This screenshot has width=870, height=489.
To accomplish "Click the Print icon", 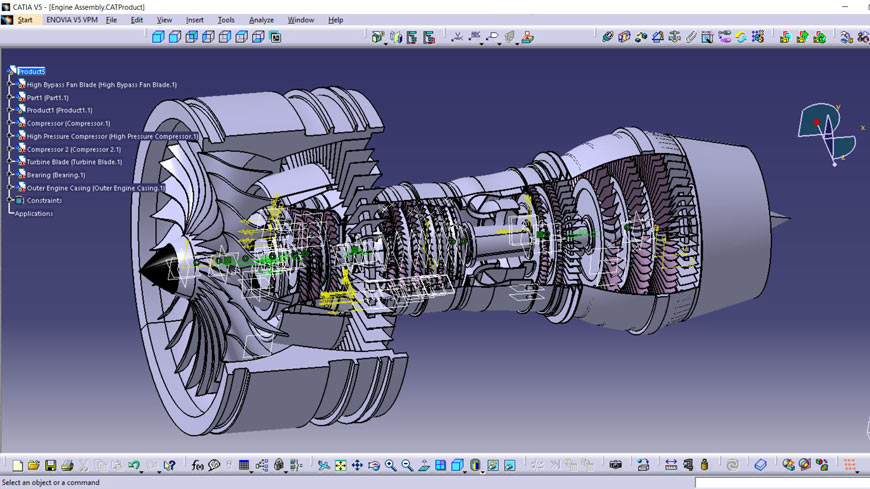I will (67, 466).
